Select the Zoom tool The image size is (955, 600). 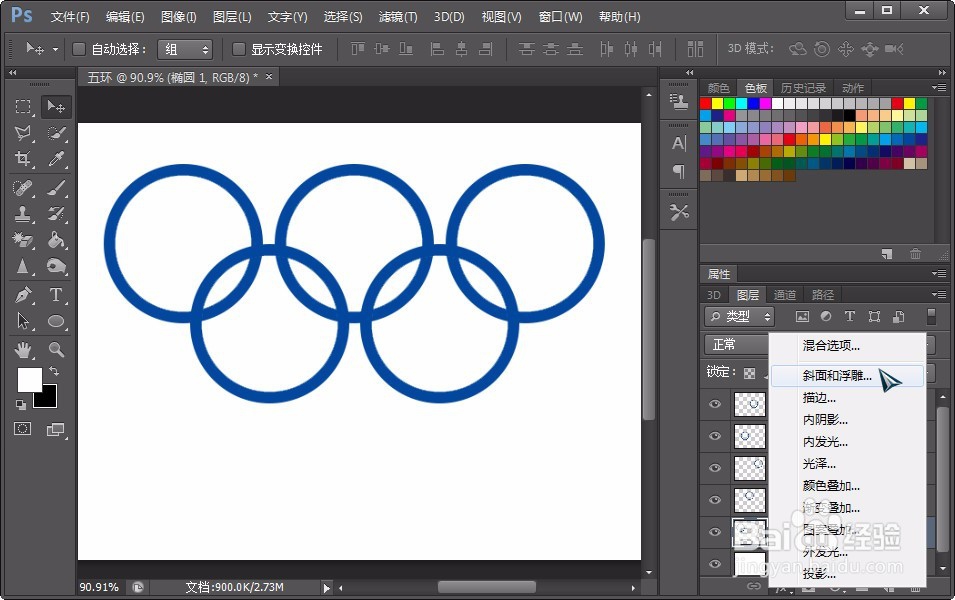coord(56,350)
